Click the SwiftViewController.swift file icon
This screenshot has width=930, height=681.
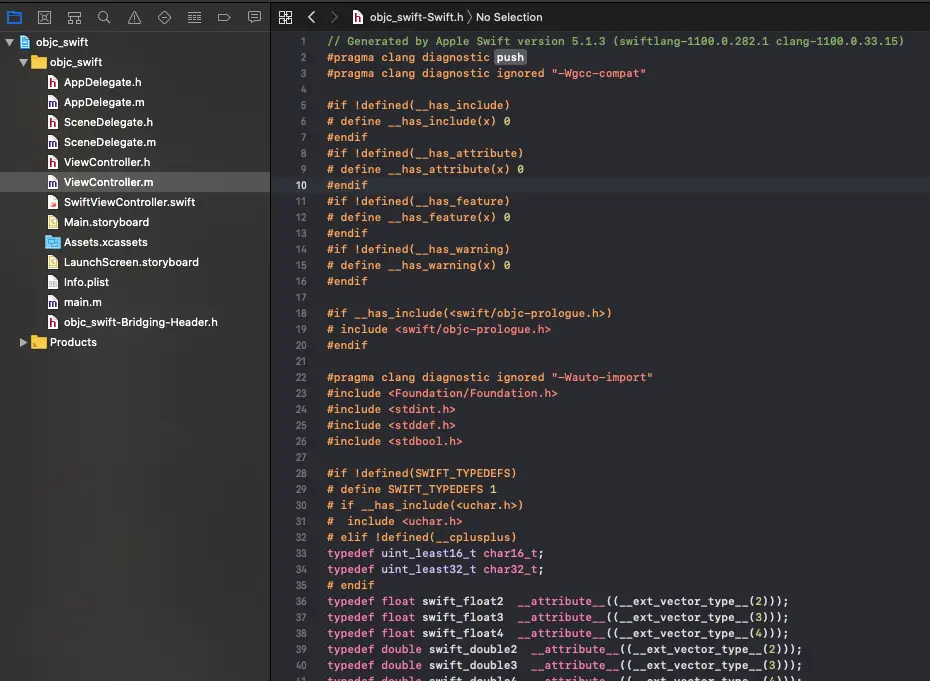(53, 202)
